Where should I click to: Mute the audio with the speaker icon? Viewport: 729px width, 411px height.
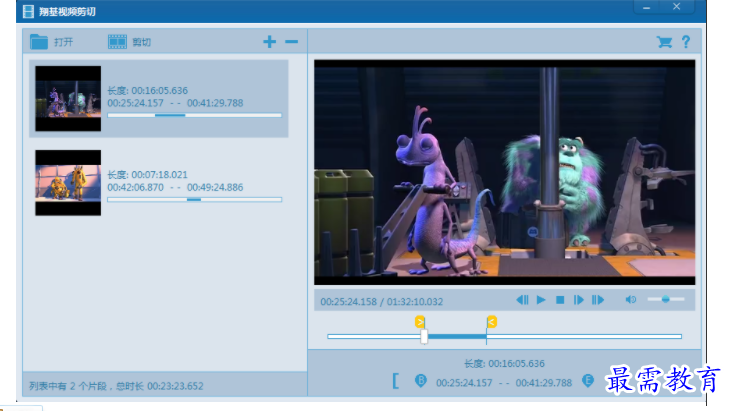pos(630,299)
